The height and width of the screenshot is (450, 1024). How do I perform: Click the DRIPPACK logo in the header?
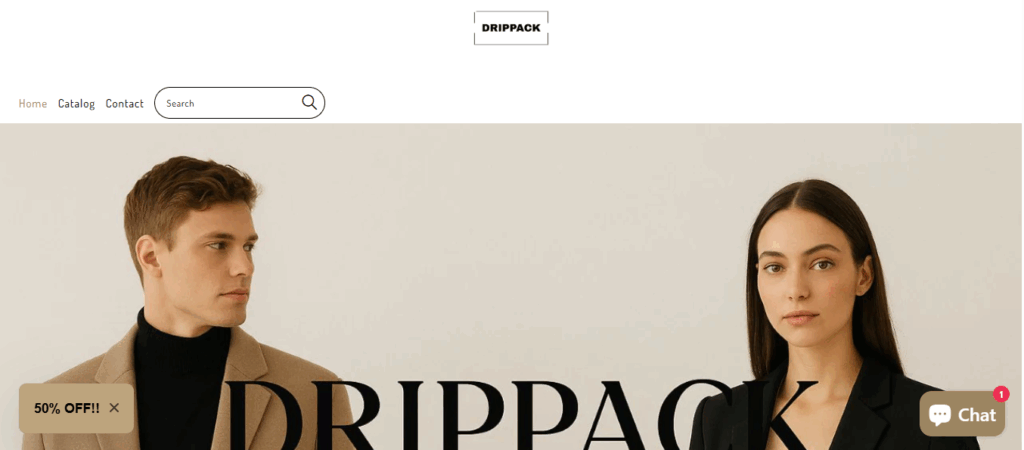tap(511, 28)
